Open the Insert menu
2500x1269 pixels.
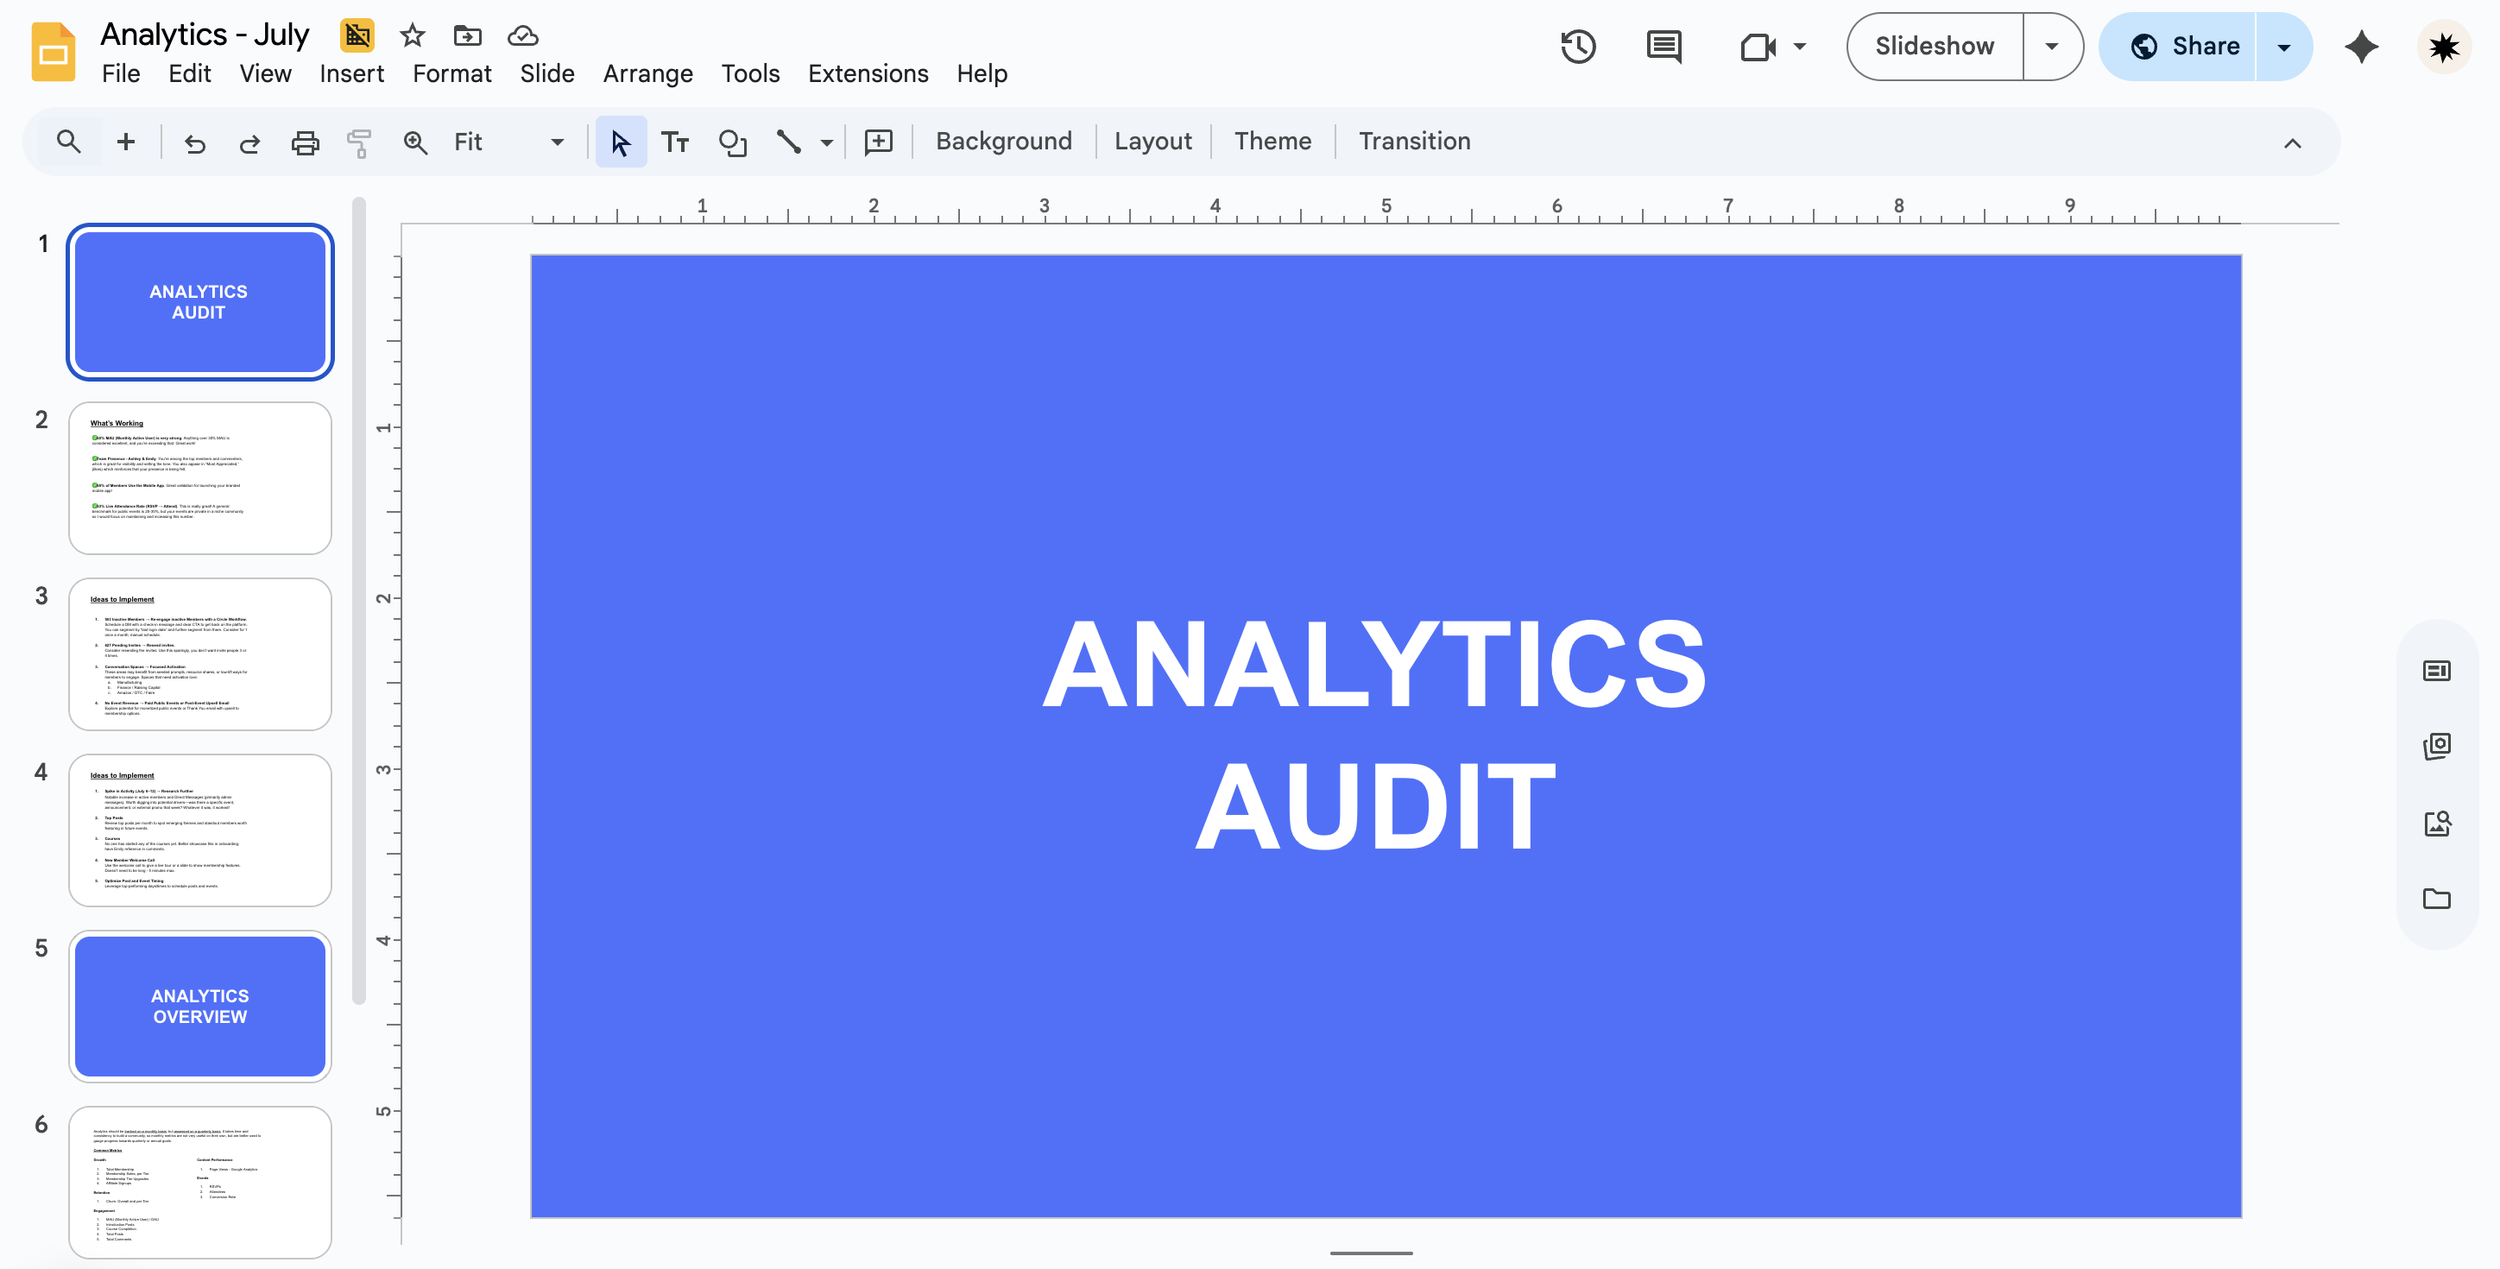(351, 74)
